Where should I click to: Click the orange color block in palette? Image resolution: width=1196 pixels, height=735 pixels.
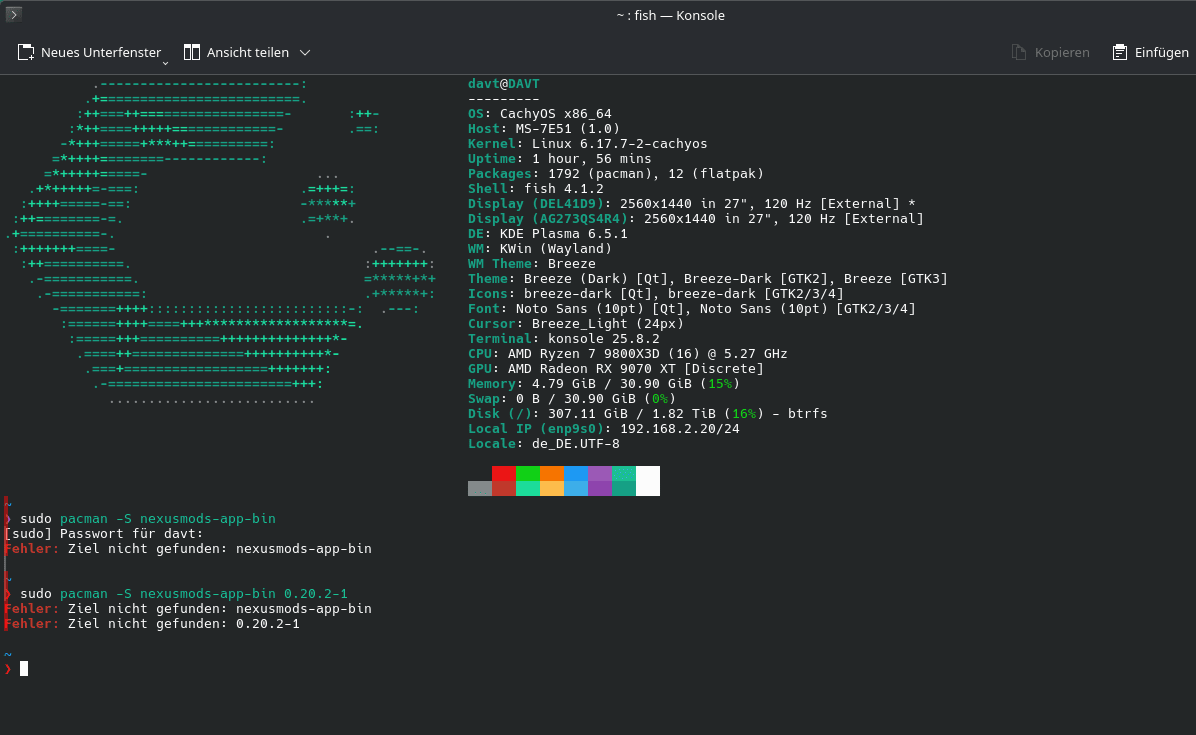click(x=551, y=473)
